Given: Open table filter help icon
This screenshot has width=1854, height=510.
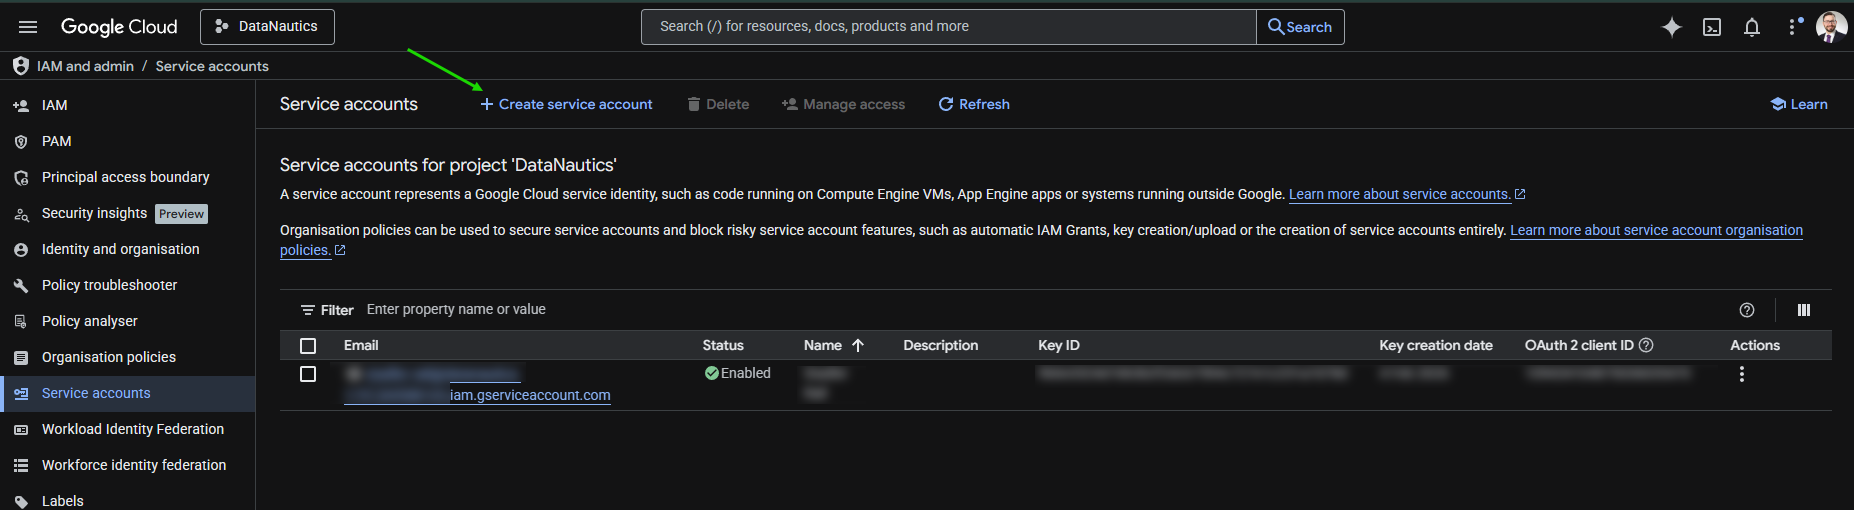Looking at the screenshot, I should pyautogui.click(x=1747, y=310).
